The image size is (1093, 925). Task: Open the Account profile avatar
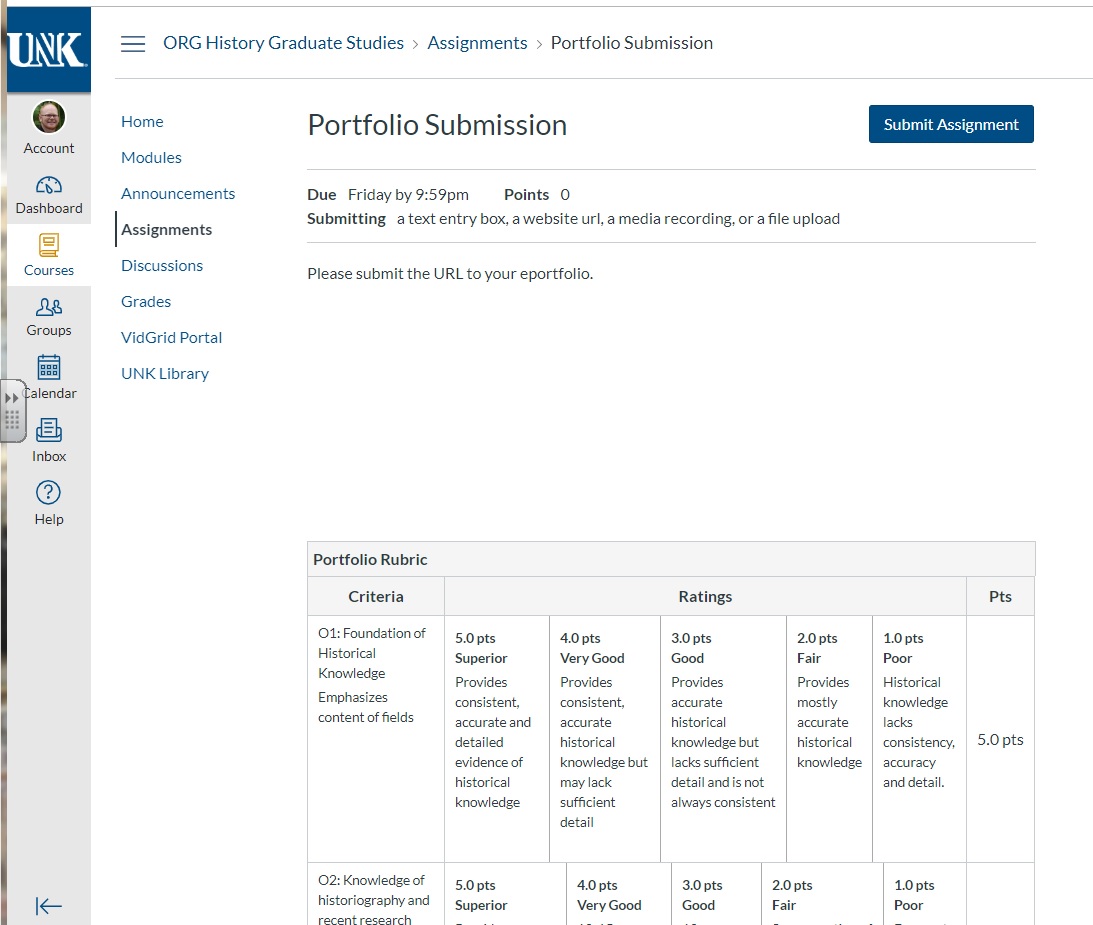[49, 118]
